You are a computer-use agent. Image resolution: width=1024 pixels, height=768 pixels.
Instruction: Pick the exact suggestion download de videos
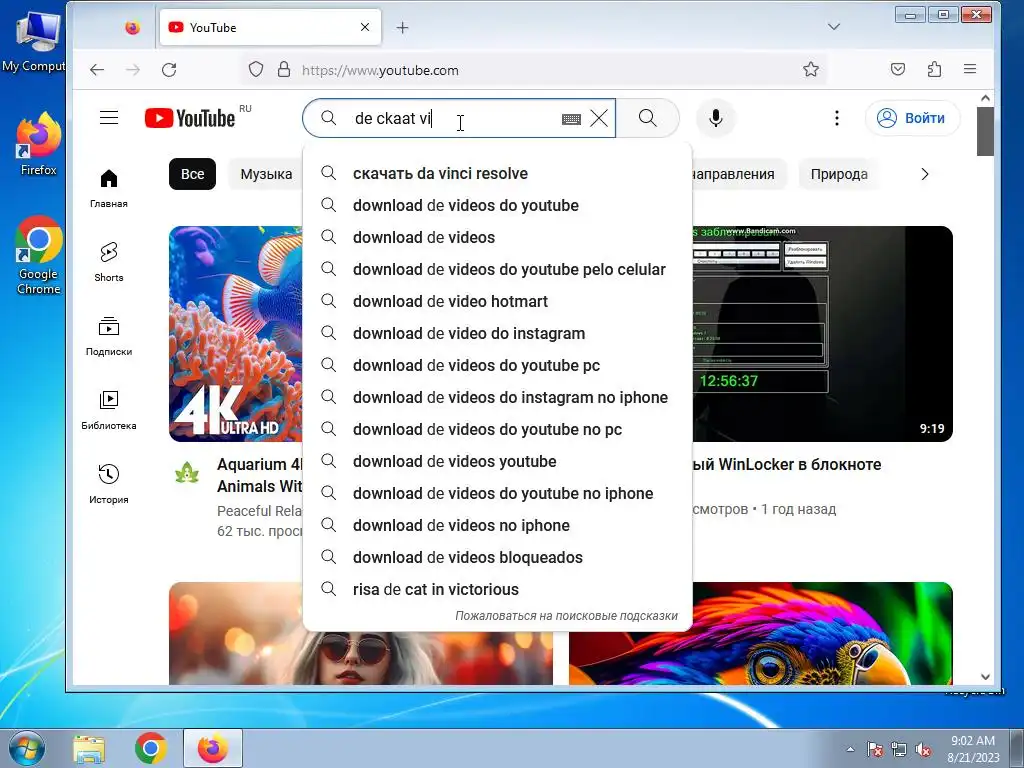pos(498,237)
